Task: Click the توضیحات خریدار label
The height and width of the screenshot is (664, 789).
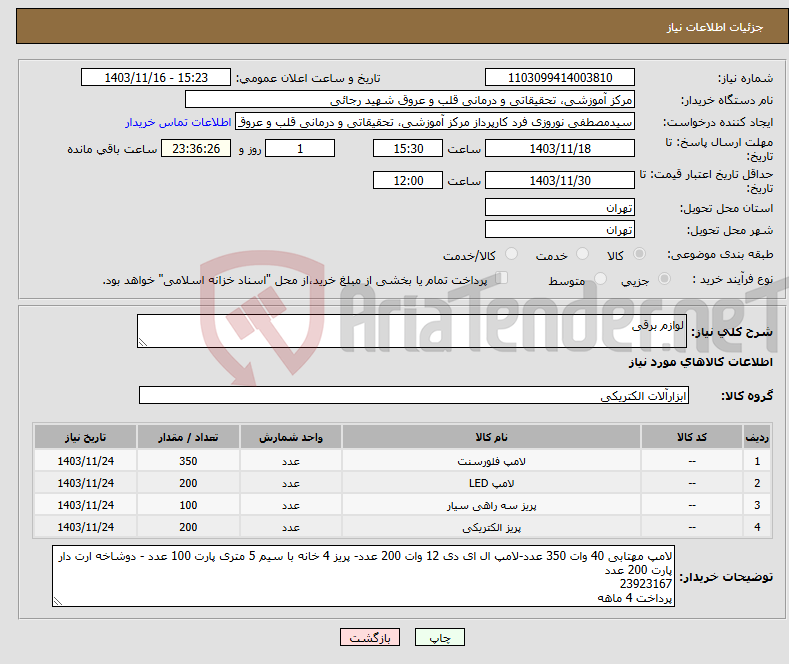Action: [x=726, y=577]
